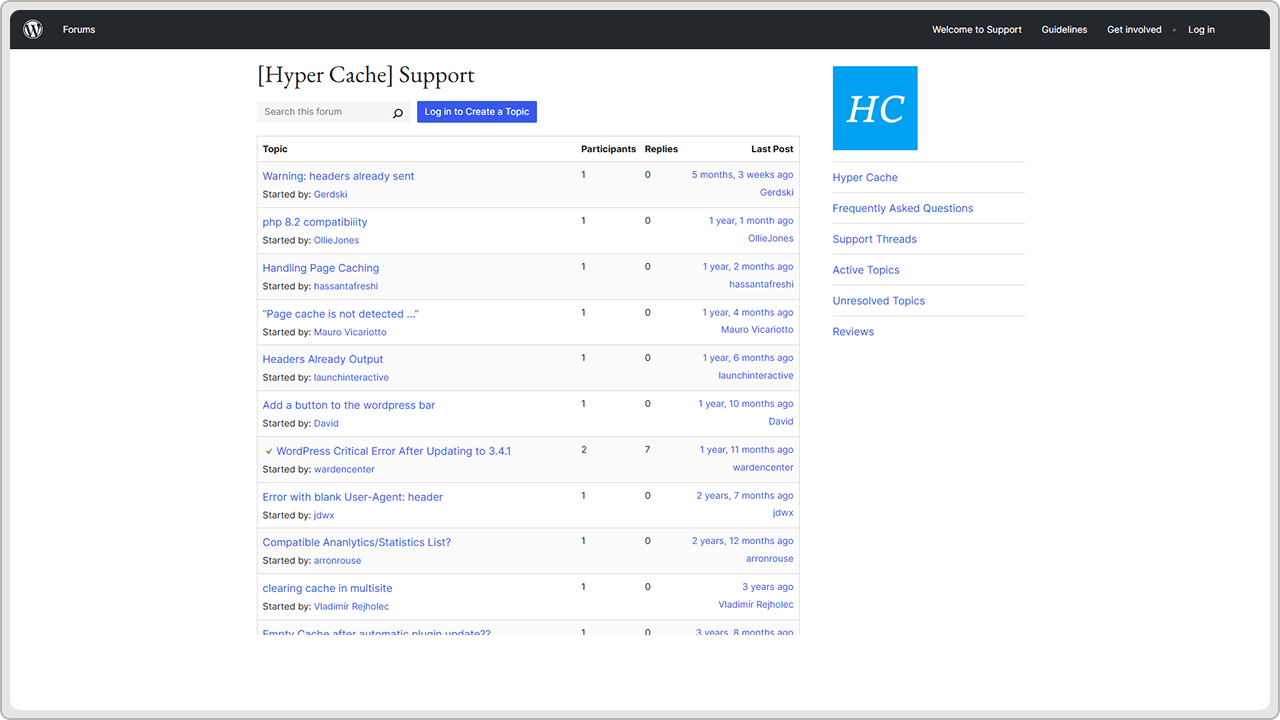Click last post 5 months, 3 weeks ago
This screenshot has width=1280, height=720.
coord(743,175)
